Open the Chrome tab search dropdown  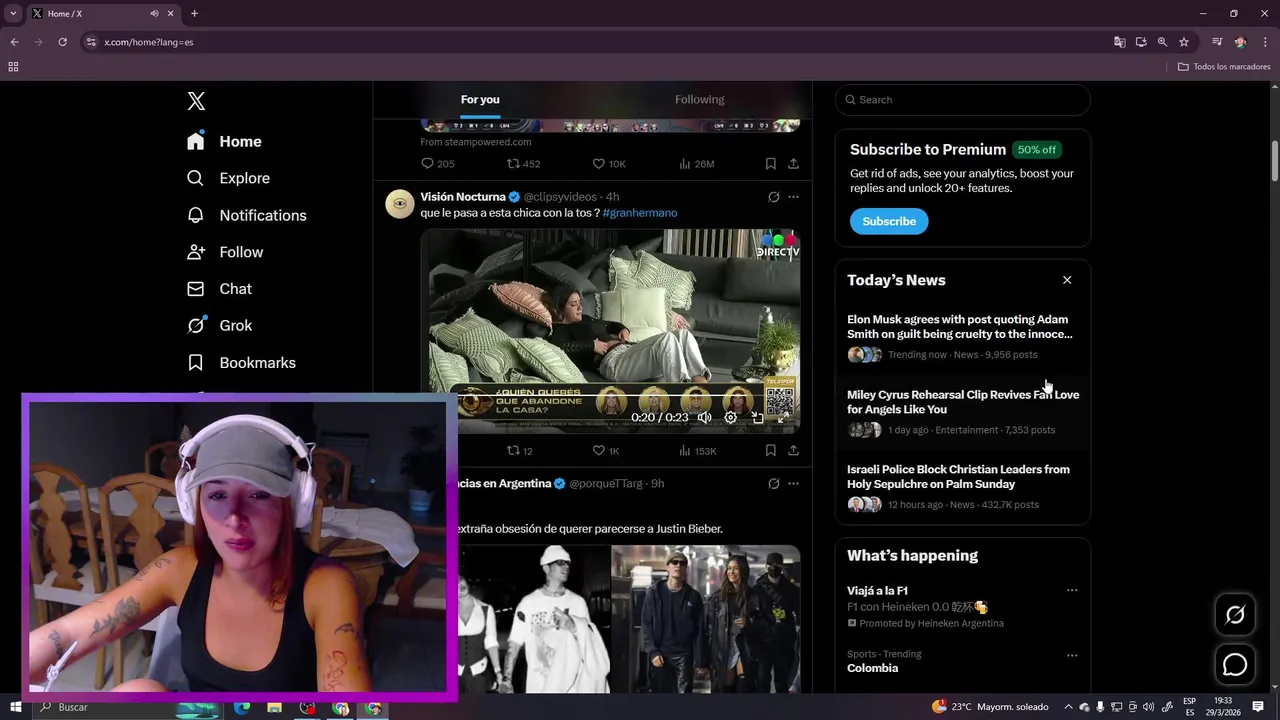(13, 13)
